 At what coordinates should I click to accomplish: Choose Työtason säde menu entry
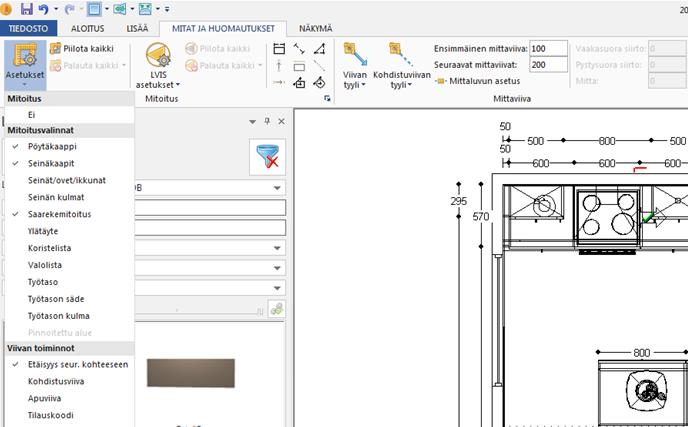coord(69,299)
